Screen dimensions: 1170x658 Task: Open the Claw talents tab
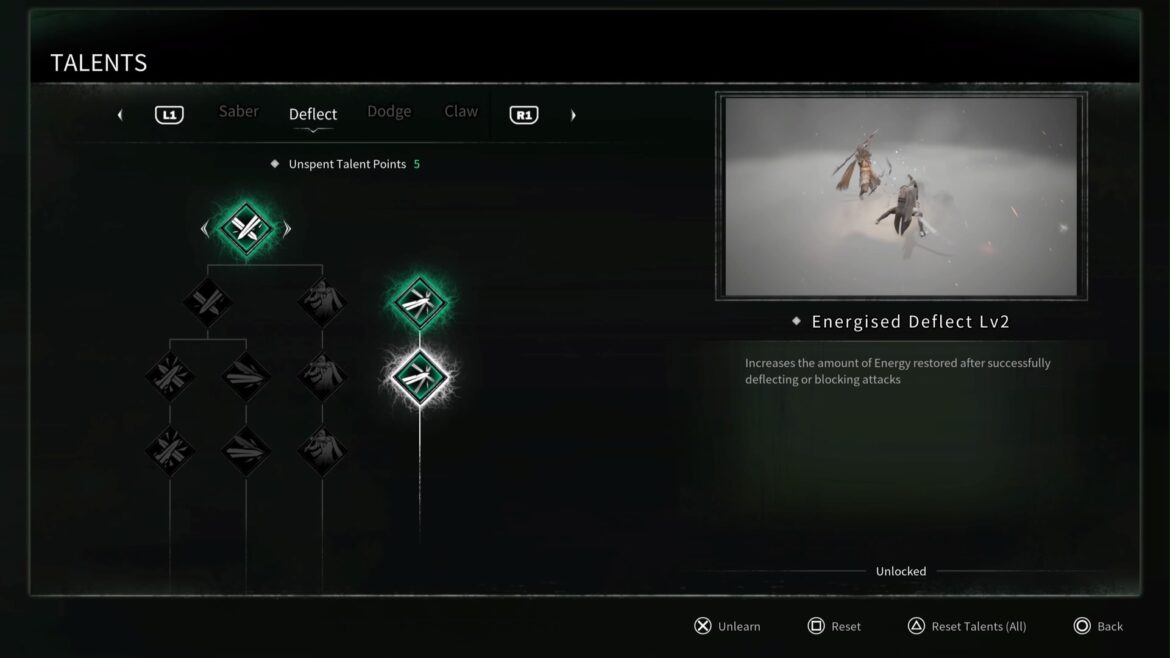(x=461, y=111)
